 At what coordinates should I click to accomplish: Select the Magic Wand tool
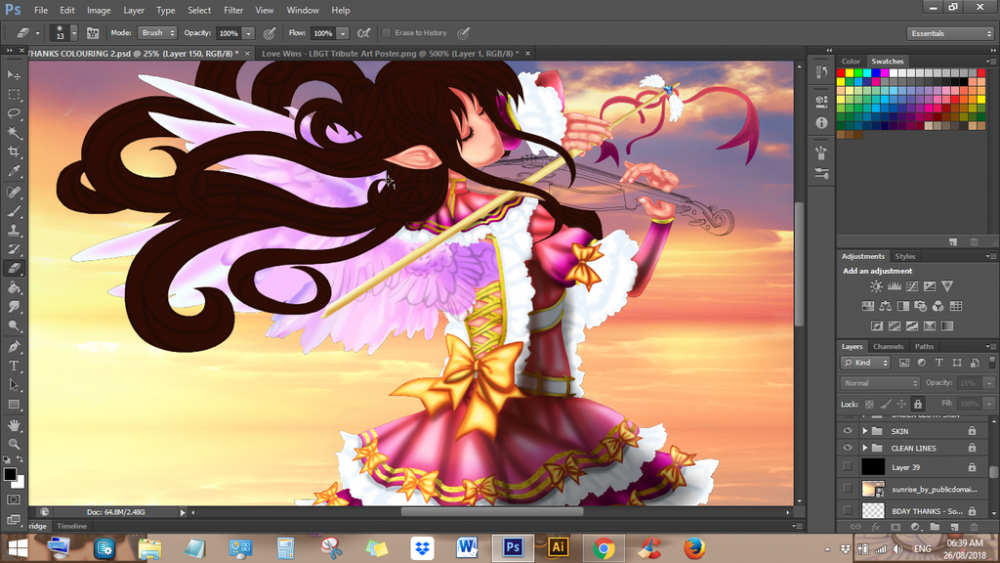pos(14,133)
